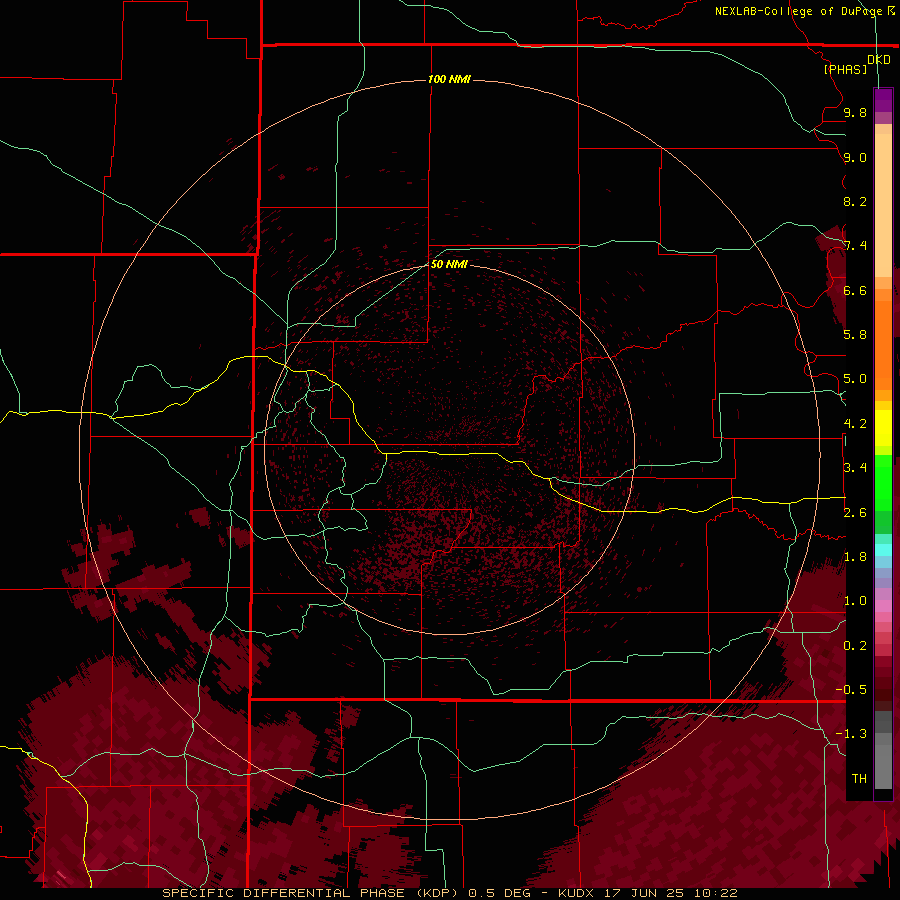Click the 50 NMI range ring label
900x900 pixels.
(449, 264)
